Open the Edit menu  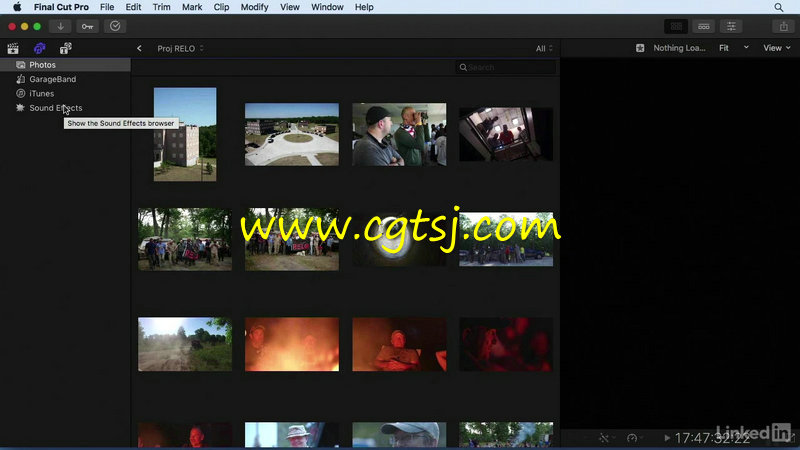[x=133, y=7]
